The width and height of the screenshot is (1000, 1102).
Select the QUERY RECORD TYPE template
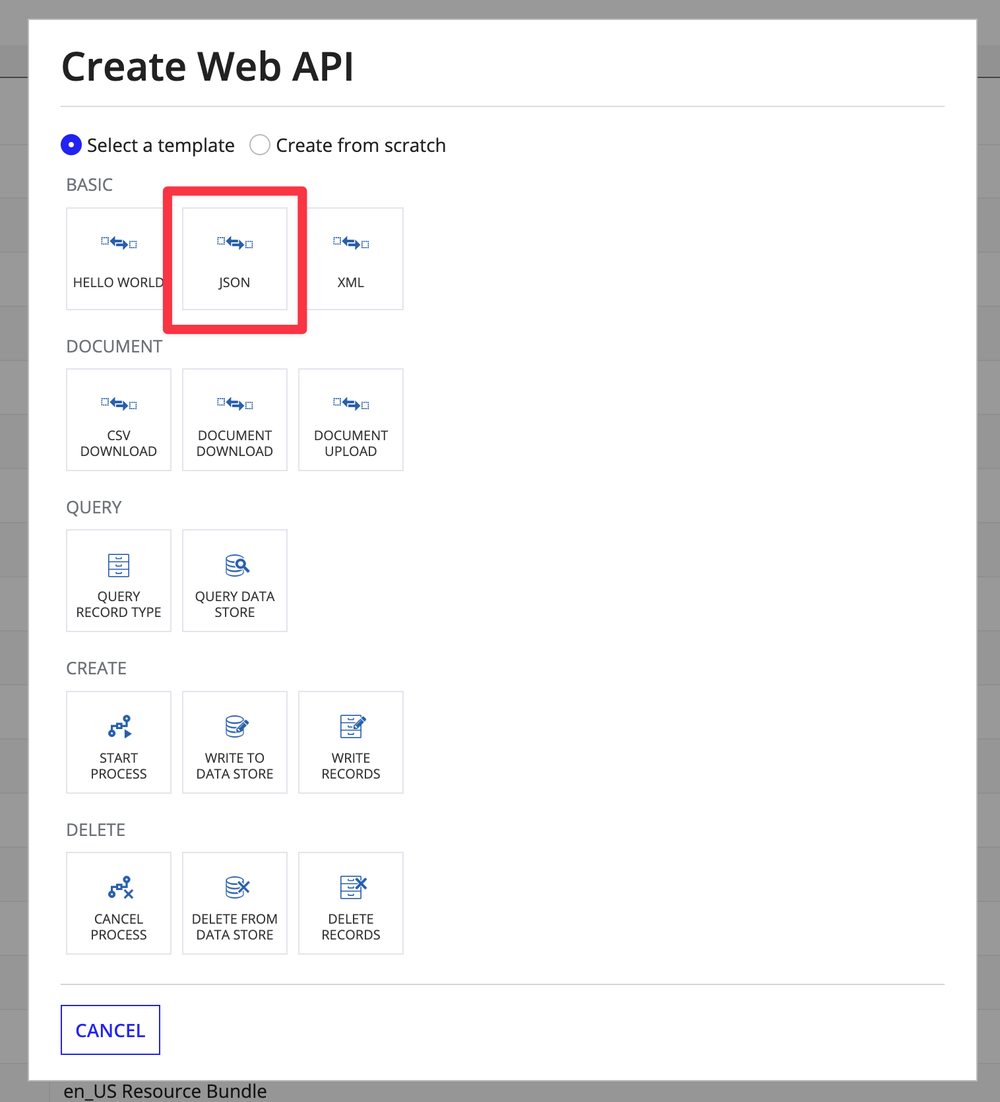118,580
